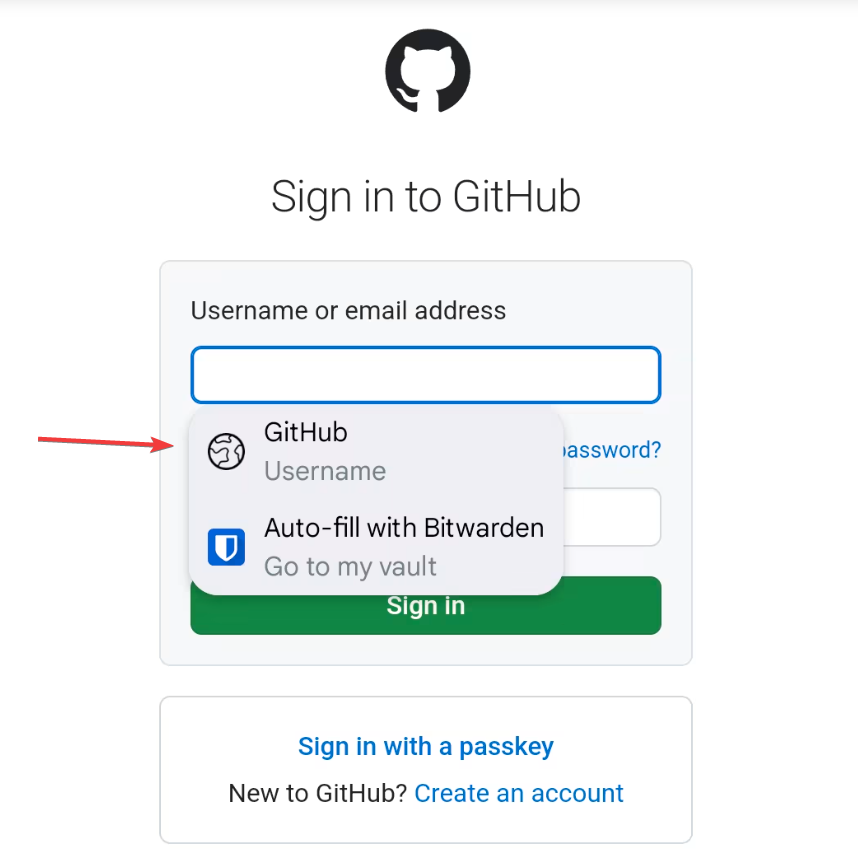Click the globe icon beside GitHub suggestion
Viewport: 858px width, 867px height.
click(226, 452)
